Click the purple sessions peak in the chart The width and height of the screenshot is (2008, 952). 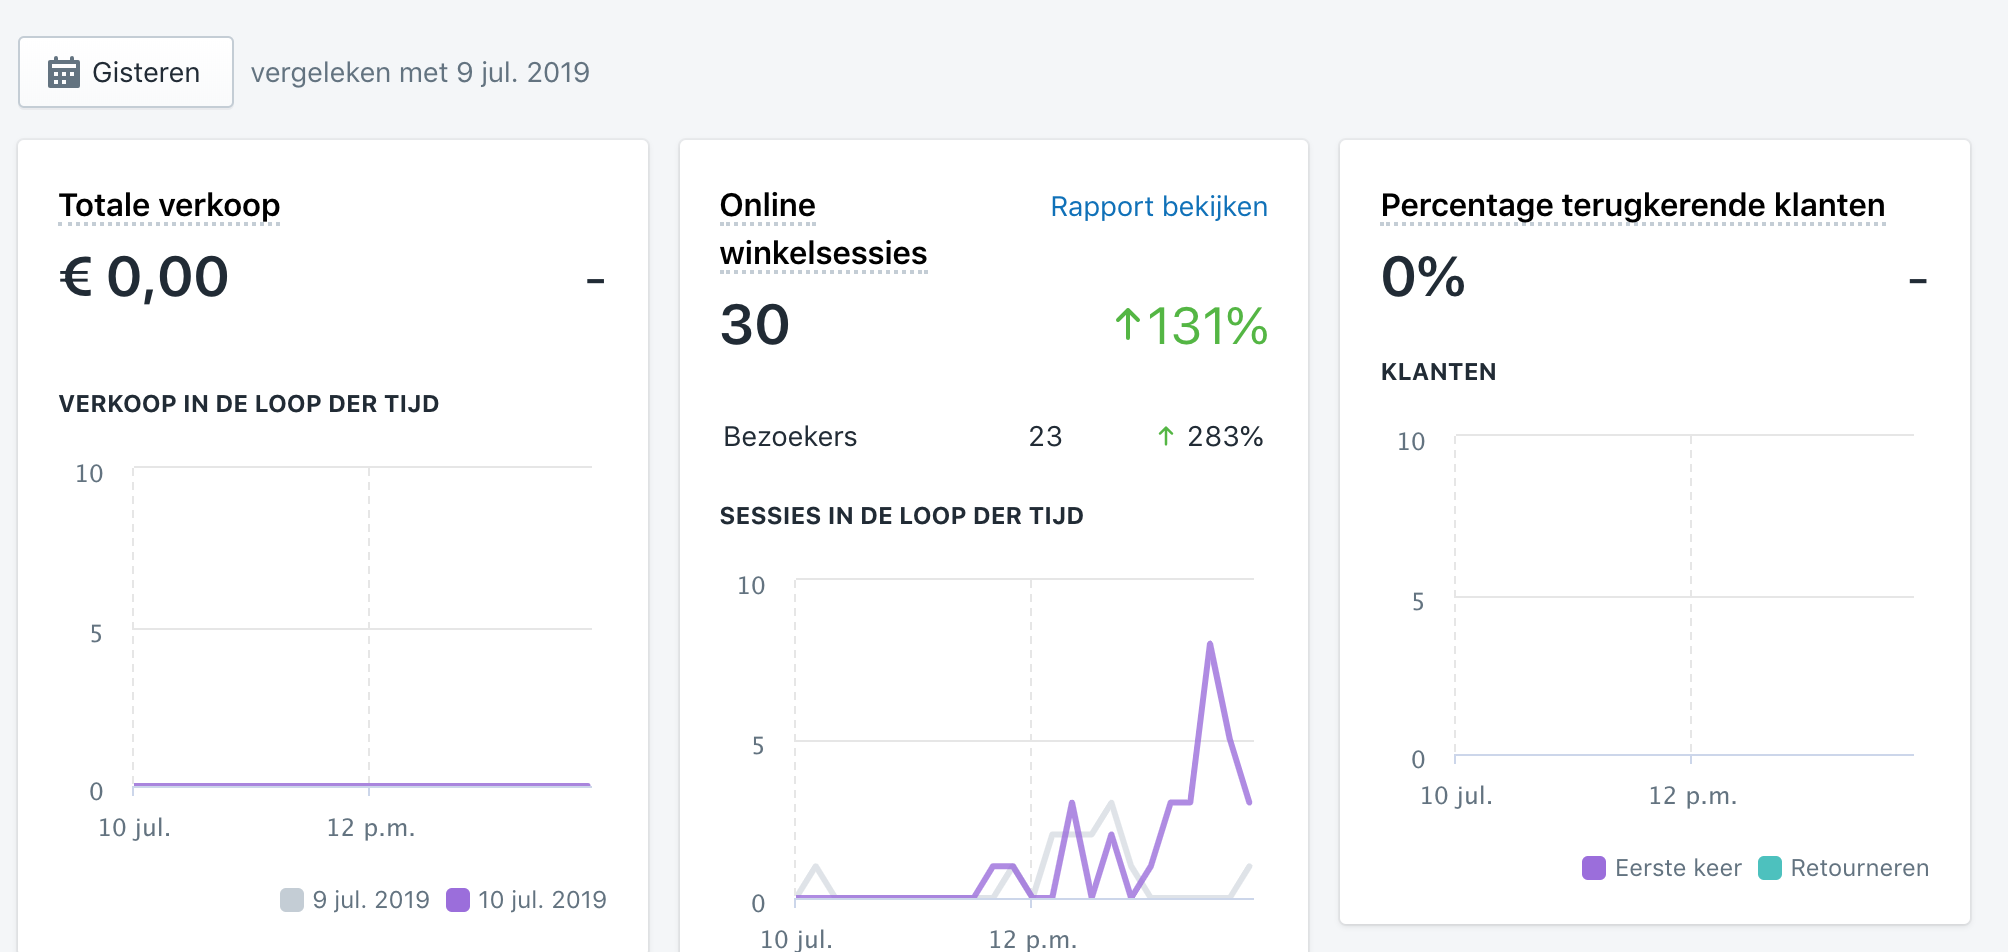(1210, 645)
